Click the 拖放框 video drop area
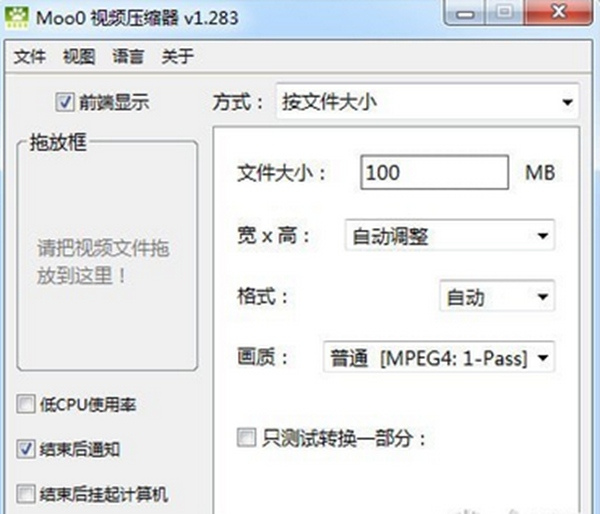The image size is (600, 514). click(108, 256)
